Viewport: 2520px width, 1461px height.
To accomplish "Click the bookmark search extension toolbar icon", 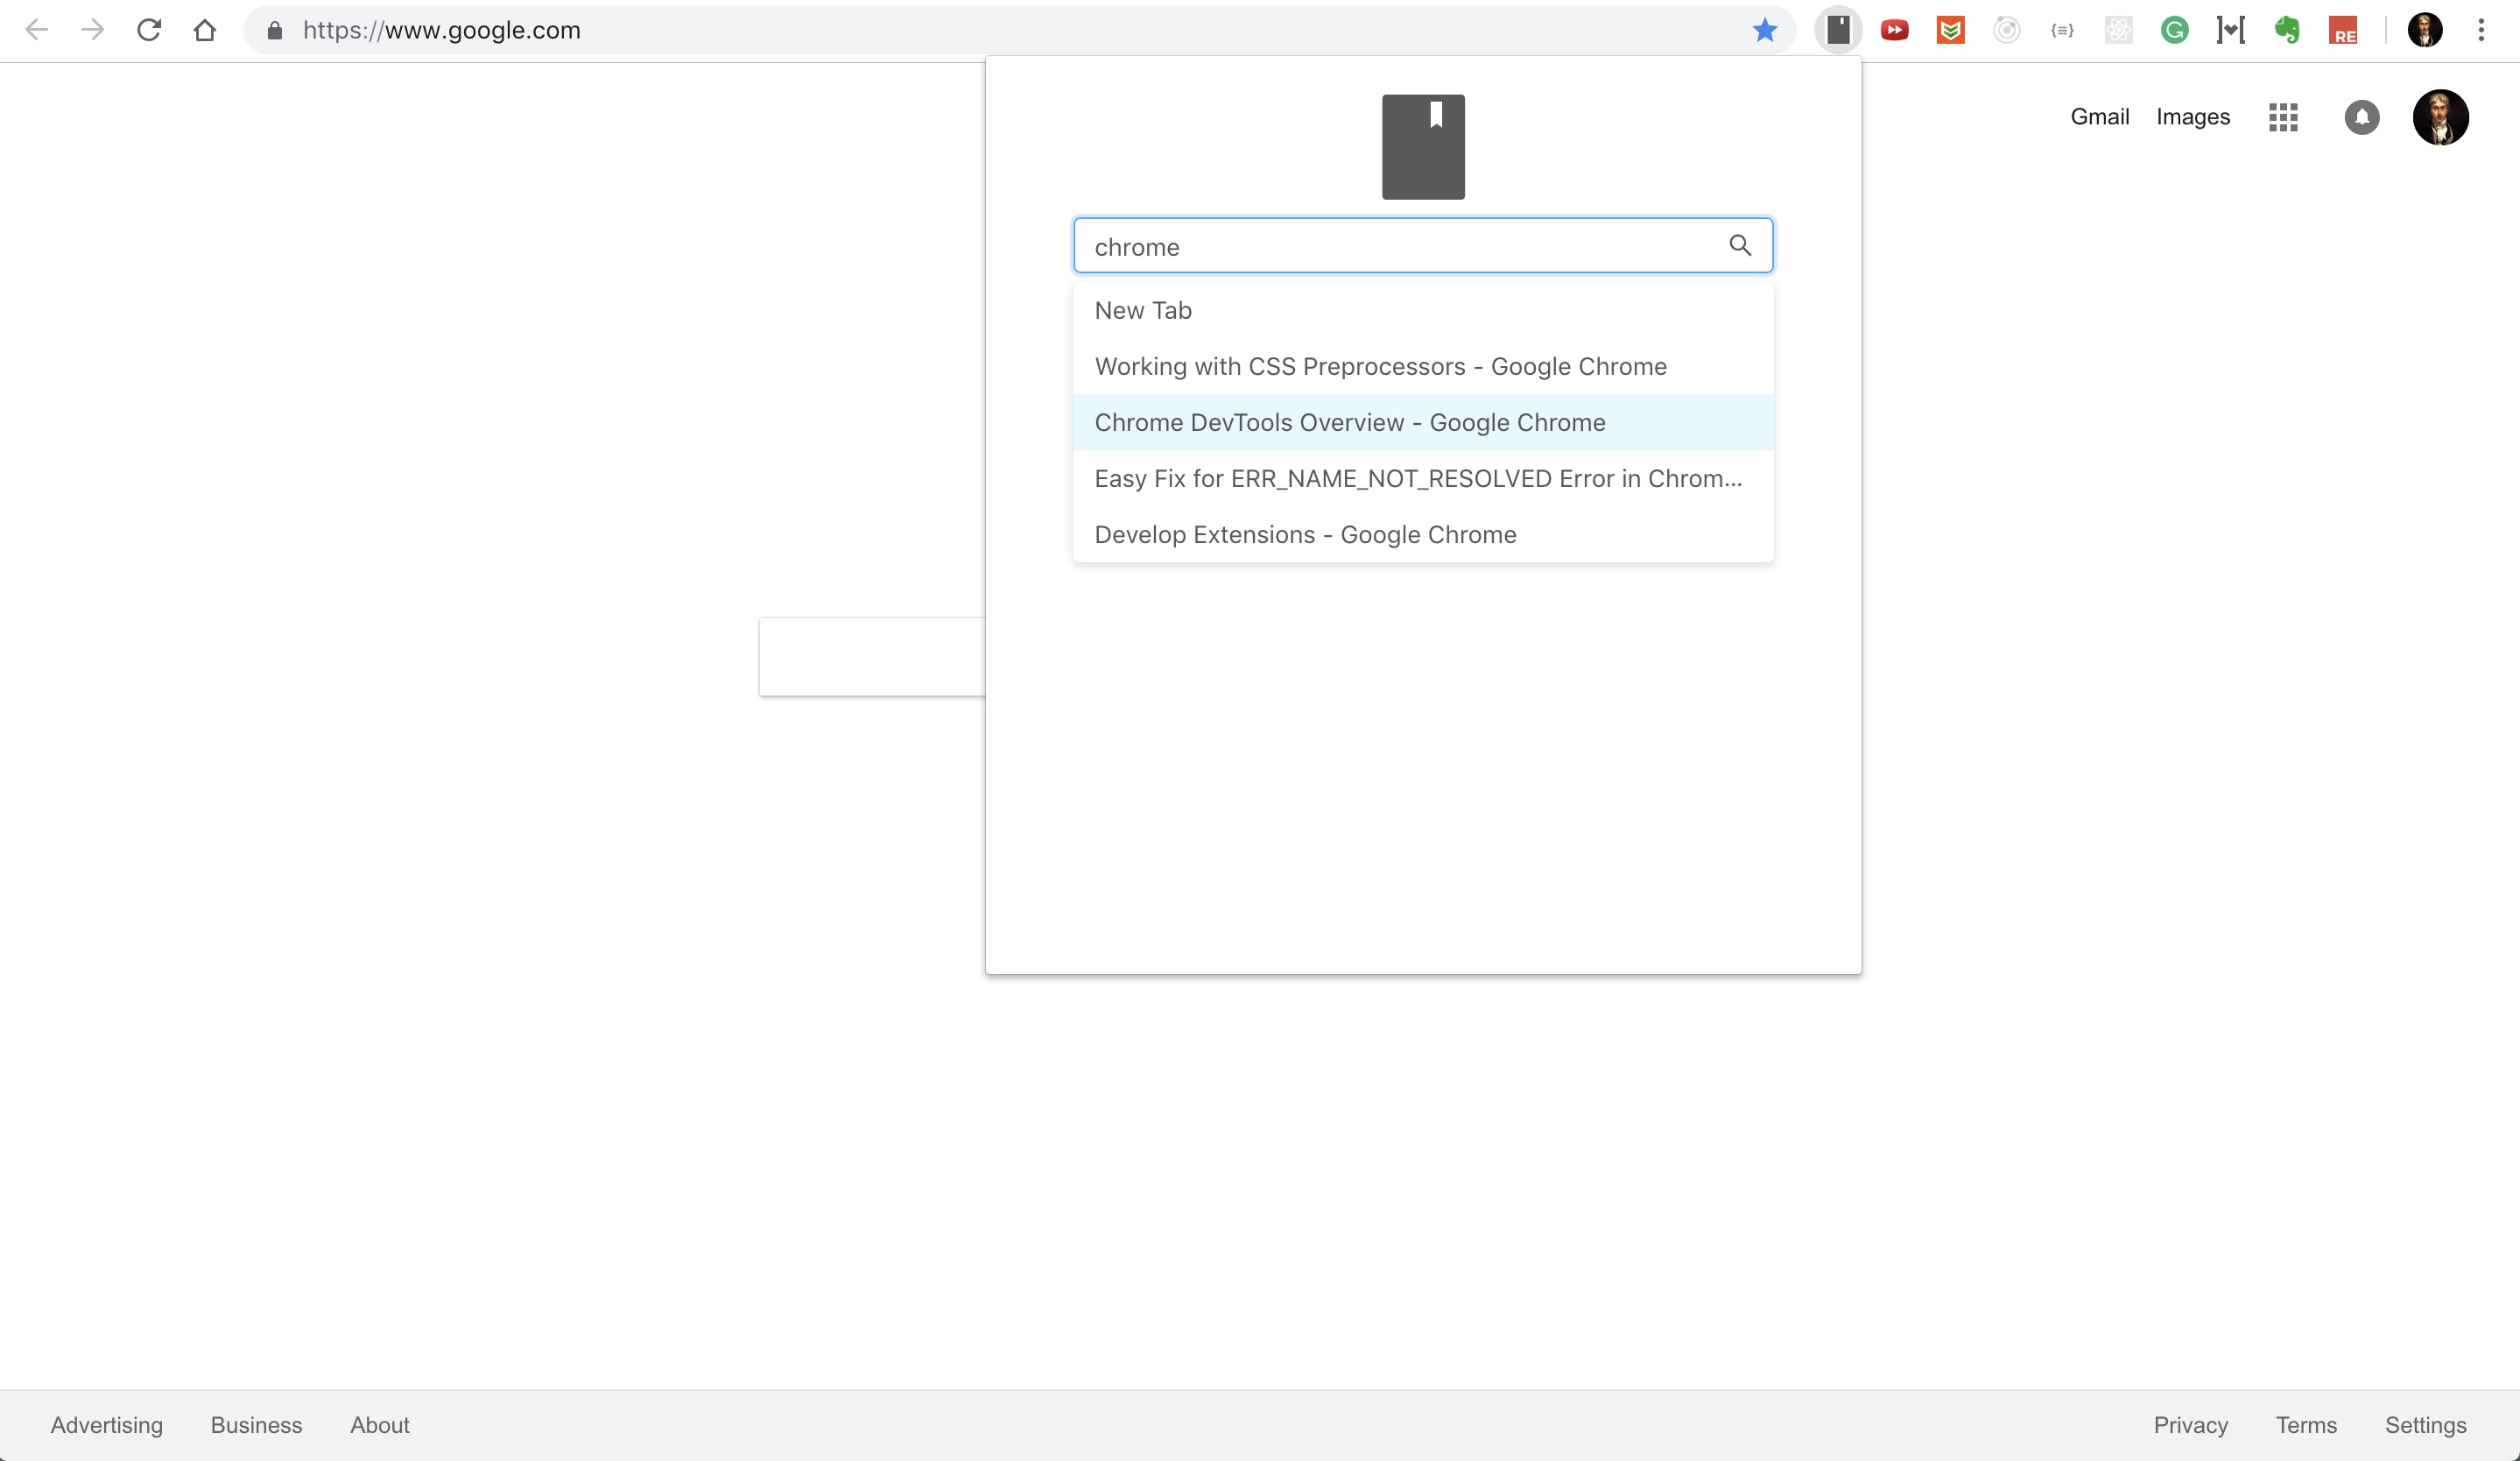I will (1838, 30).
